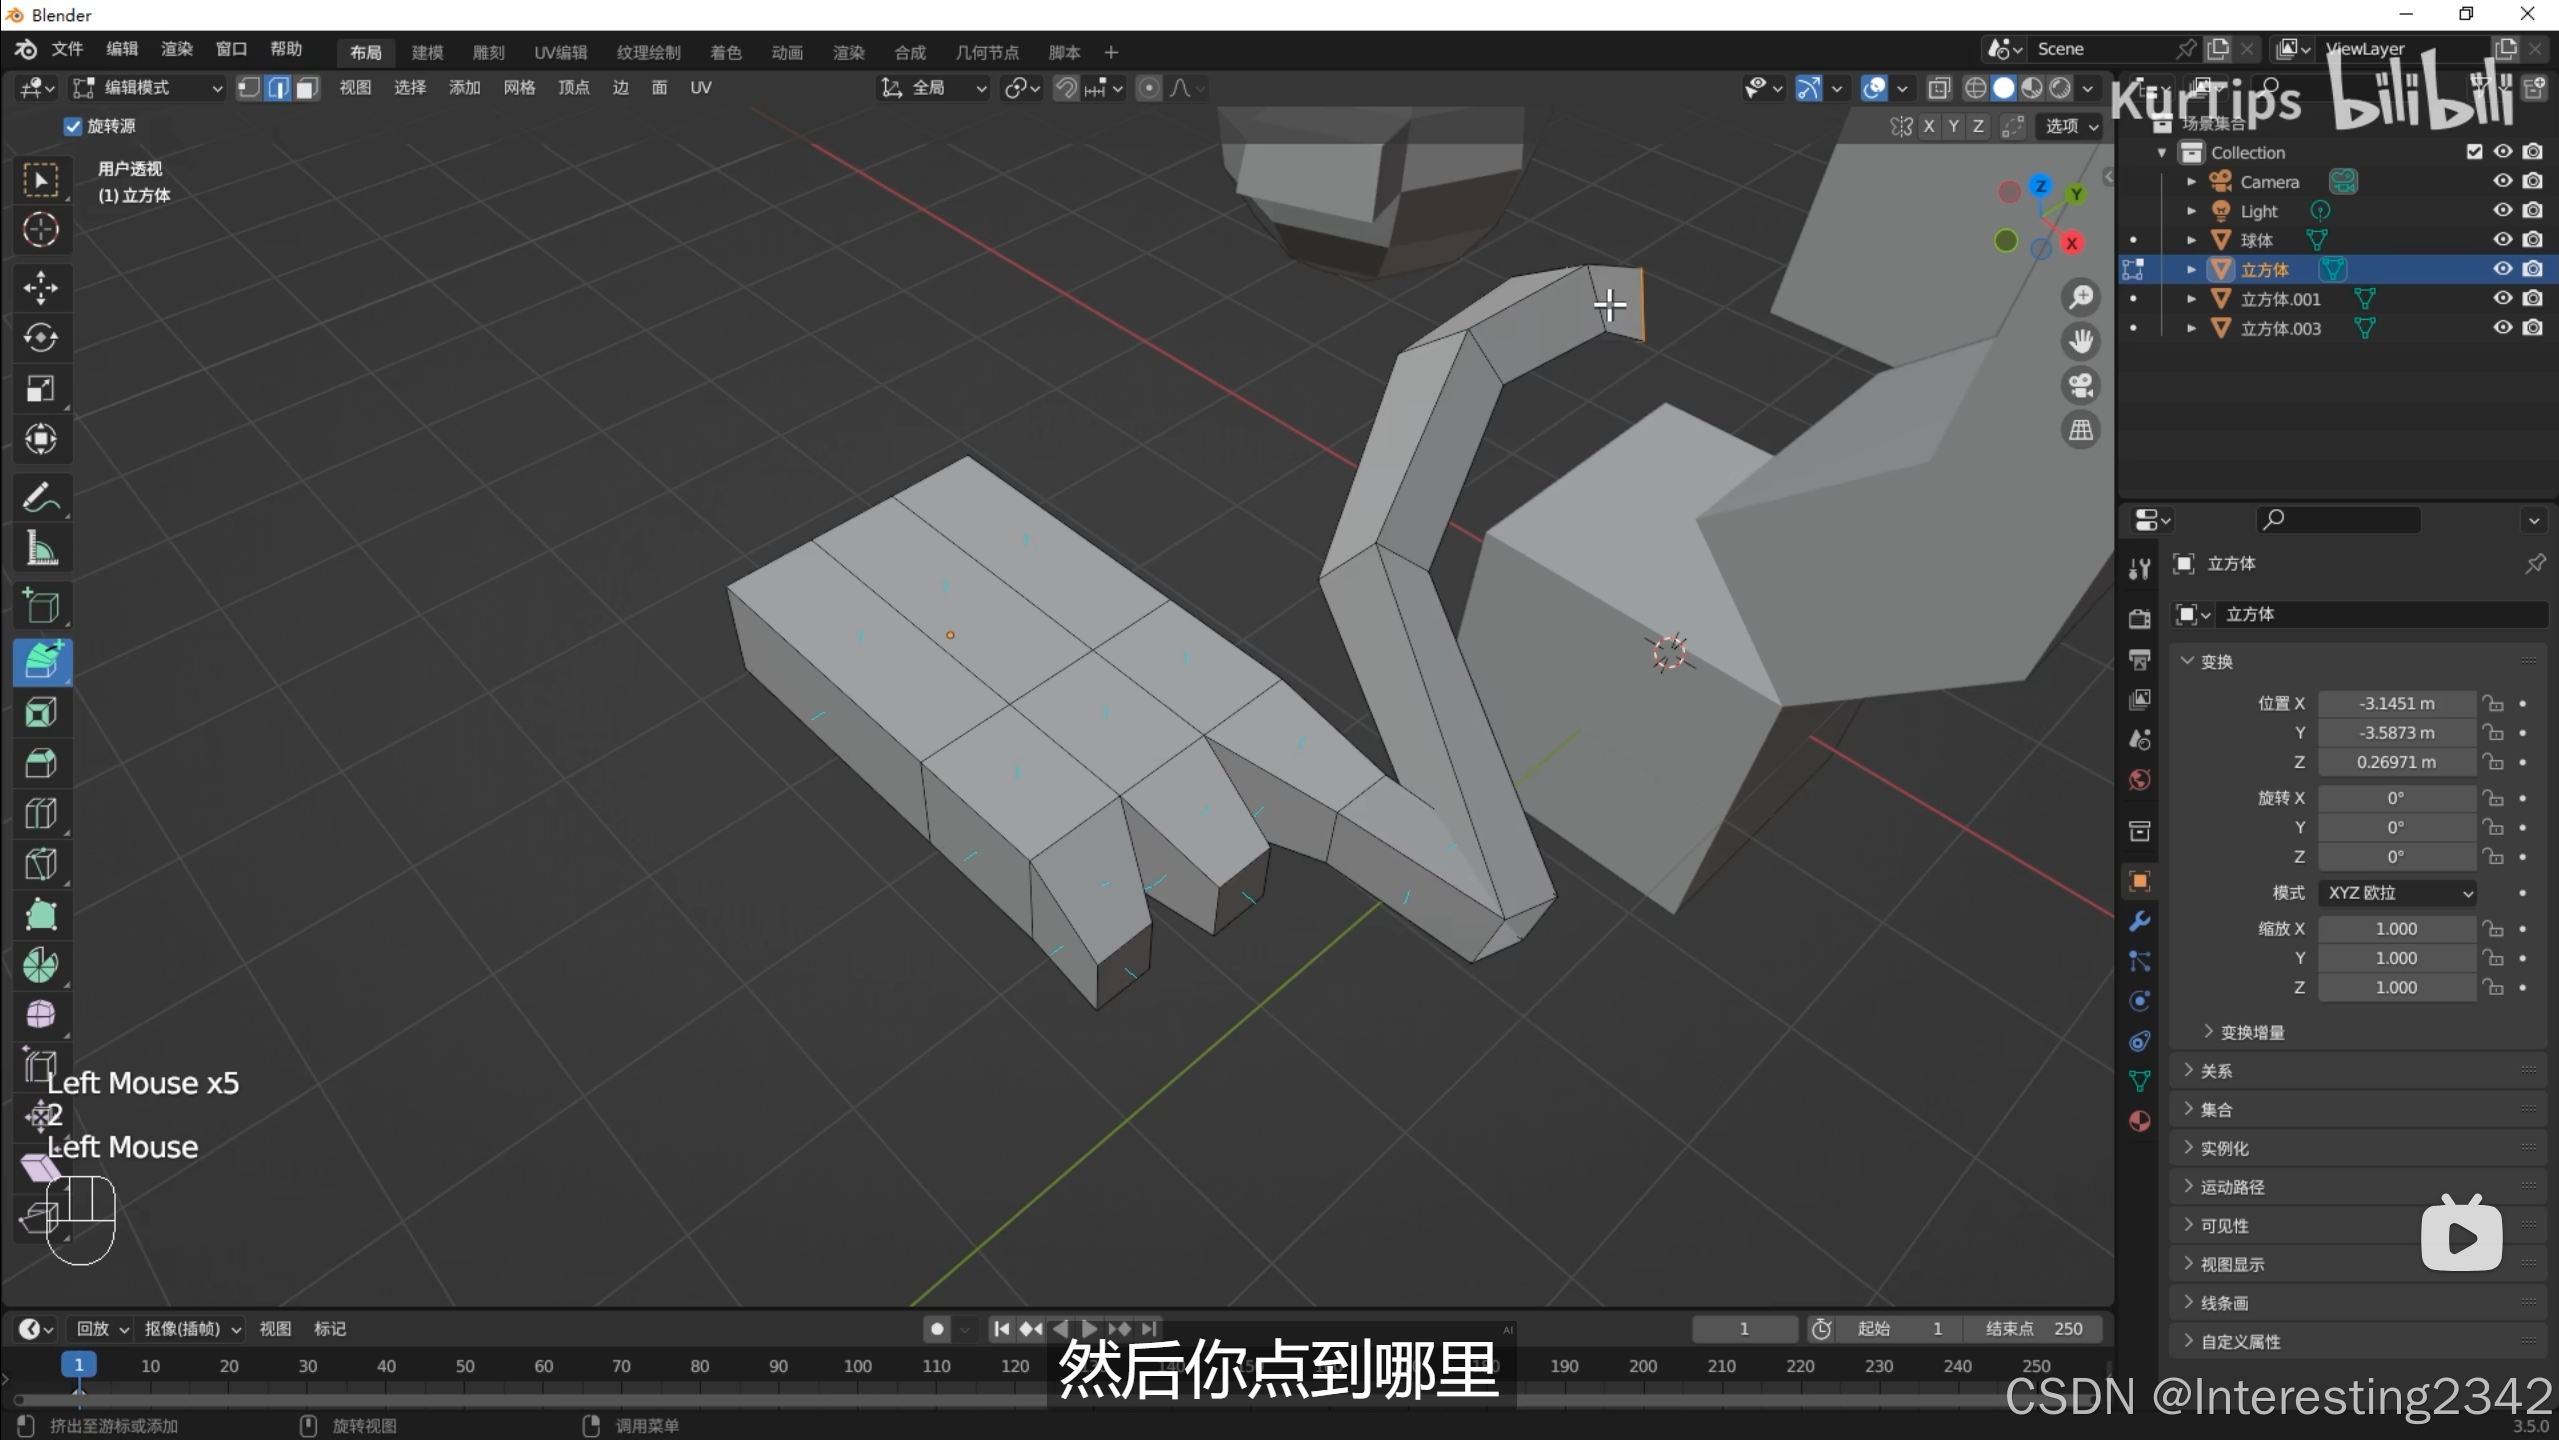Viewport: 2559px width, 1440px height.
Task: Select the Scale tool icon
Action: pos(40,388)
